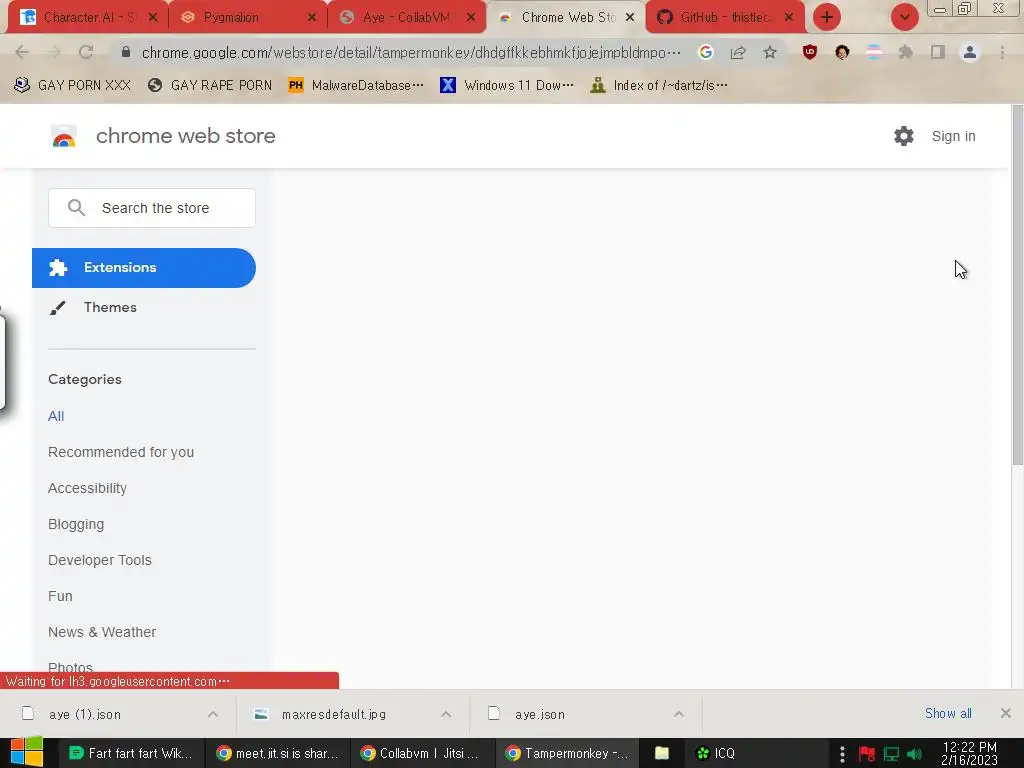The width and height of the screenshot is (1024, 768).
Task: Click the Sign in link
Action: 953,136
